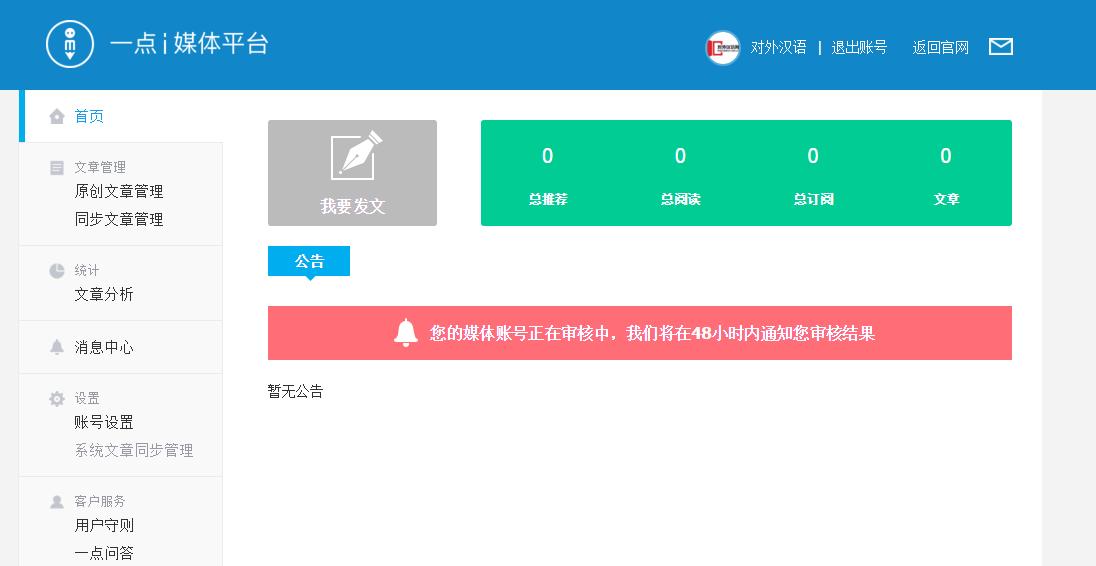Click the bell icon in the red notice

click(x=405, y=333)
